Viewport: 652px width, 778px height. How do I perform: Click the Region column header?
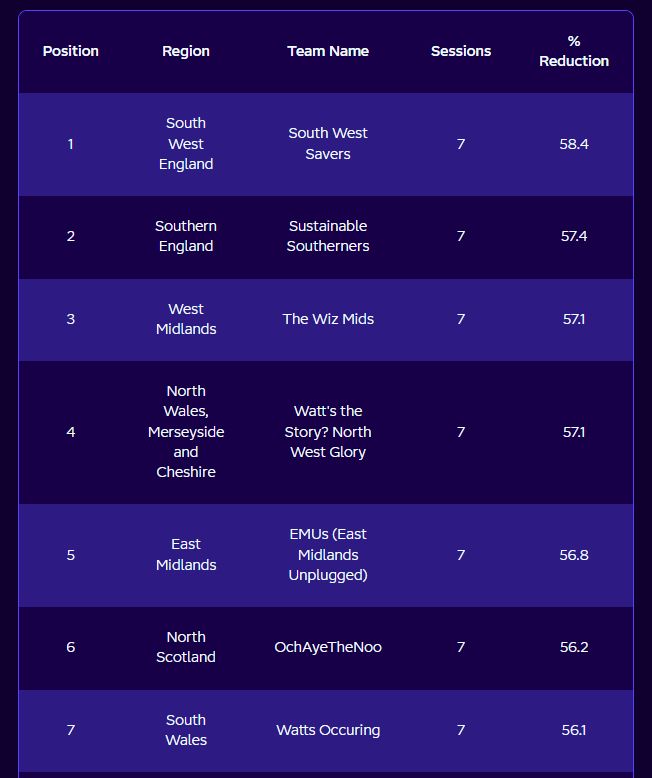point(186,51)
